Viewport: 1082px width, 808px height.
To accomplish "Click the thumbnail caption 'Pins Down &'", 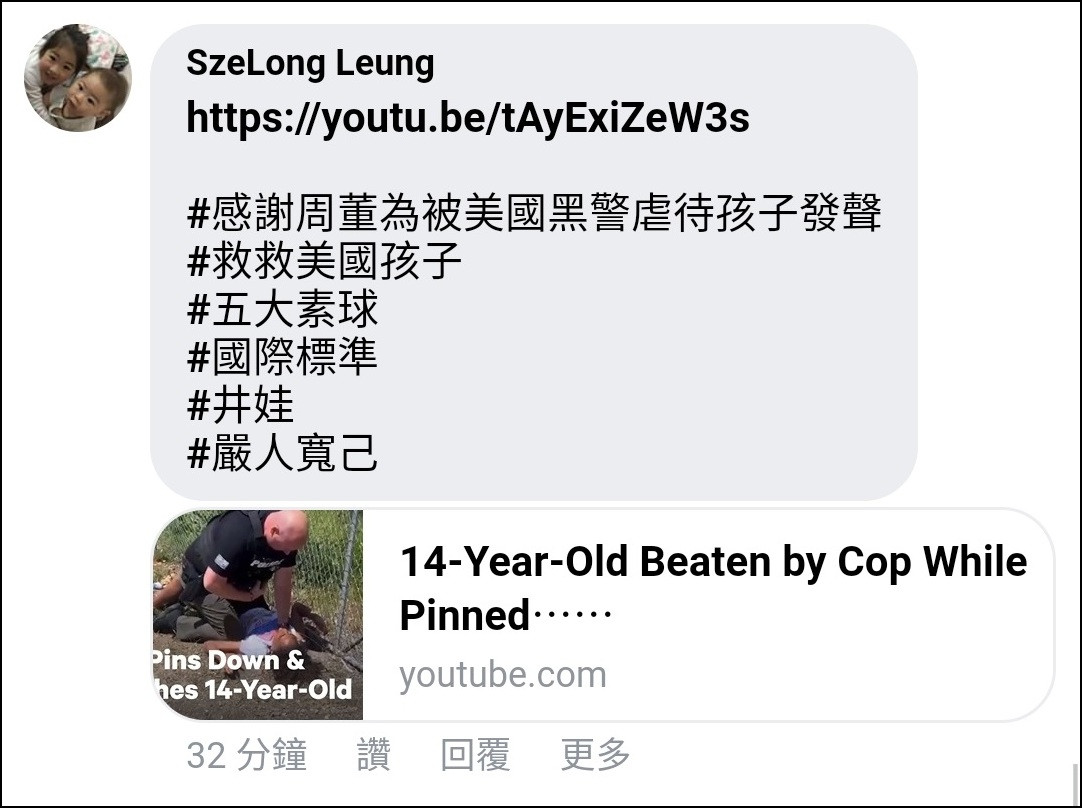I will click(228, 660).
